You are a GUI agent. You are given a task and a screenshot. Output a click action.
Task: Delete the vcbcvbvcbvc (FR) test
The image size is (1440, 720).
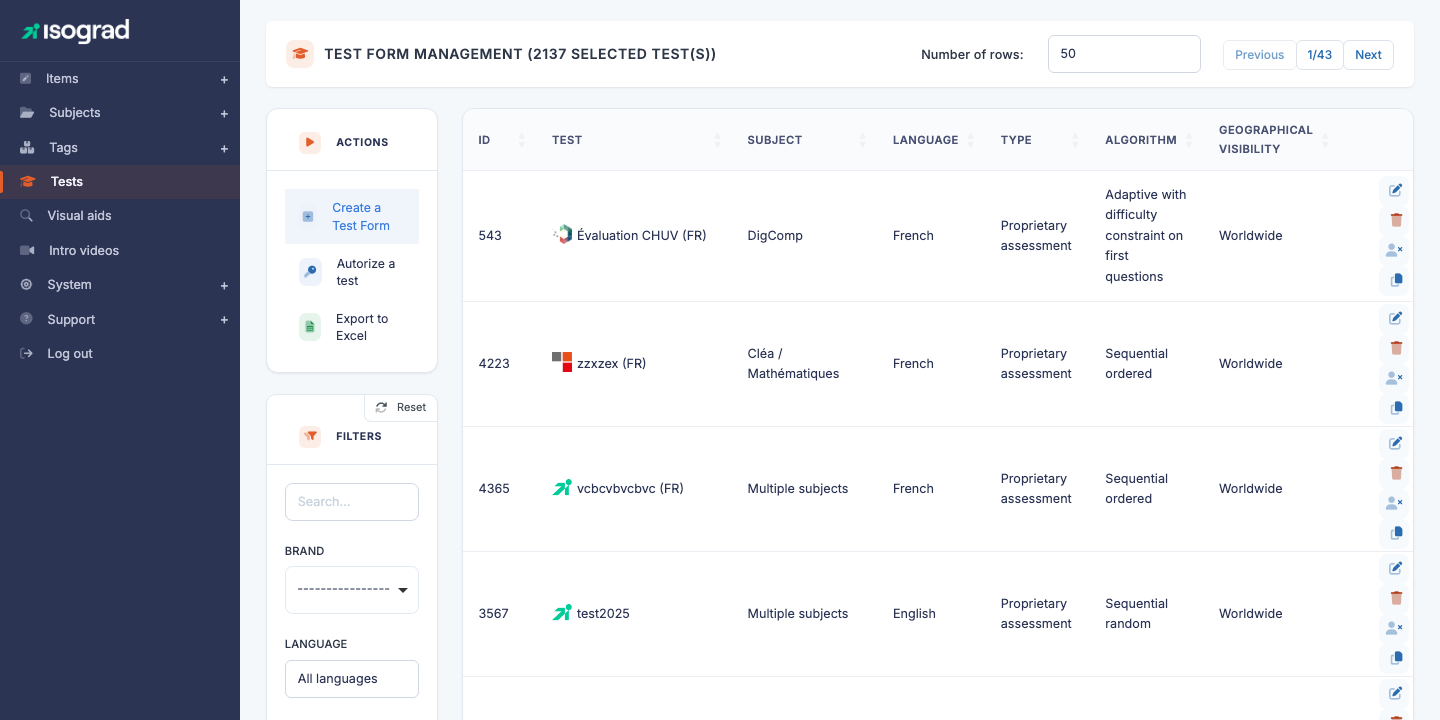tap(1396, 473)
